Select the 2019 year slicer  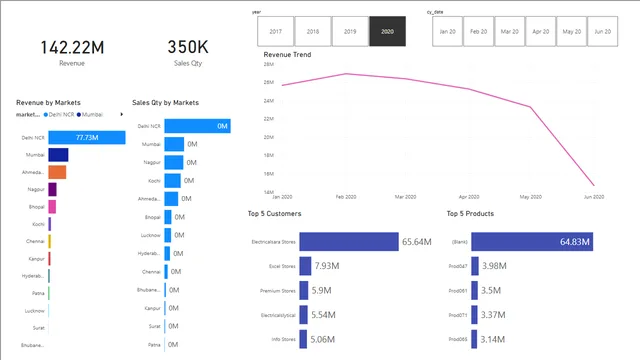(350, 31)
